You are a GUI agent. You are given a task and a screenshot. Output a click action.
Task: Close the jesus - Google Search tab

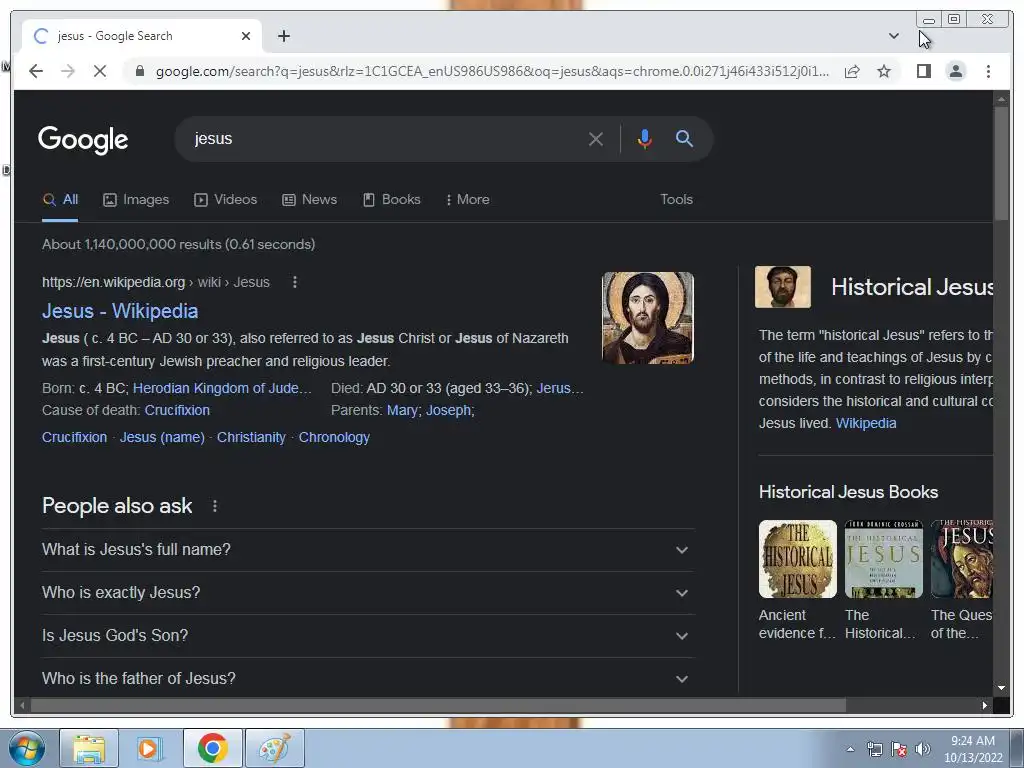point(246,36)
